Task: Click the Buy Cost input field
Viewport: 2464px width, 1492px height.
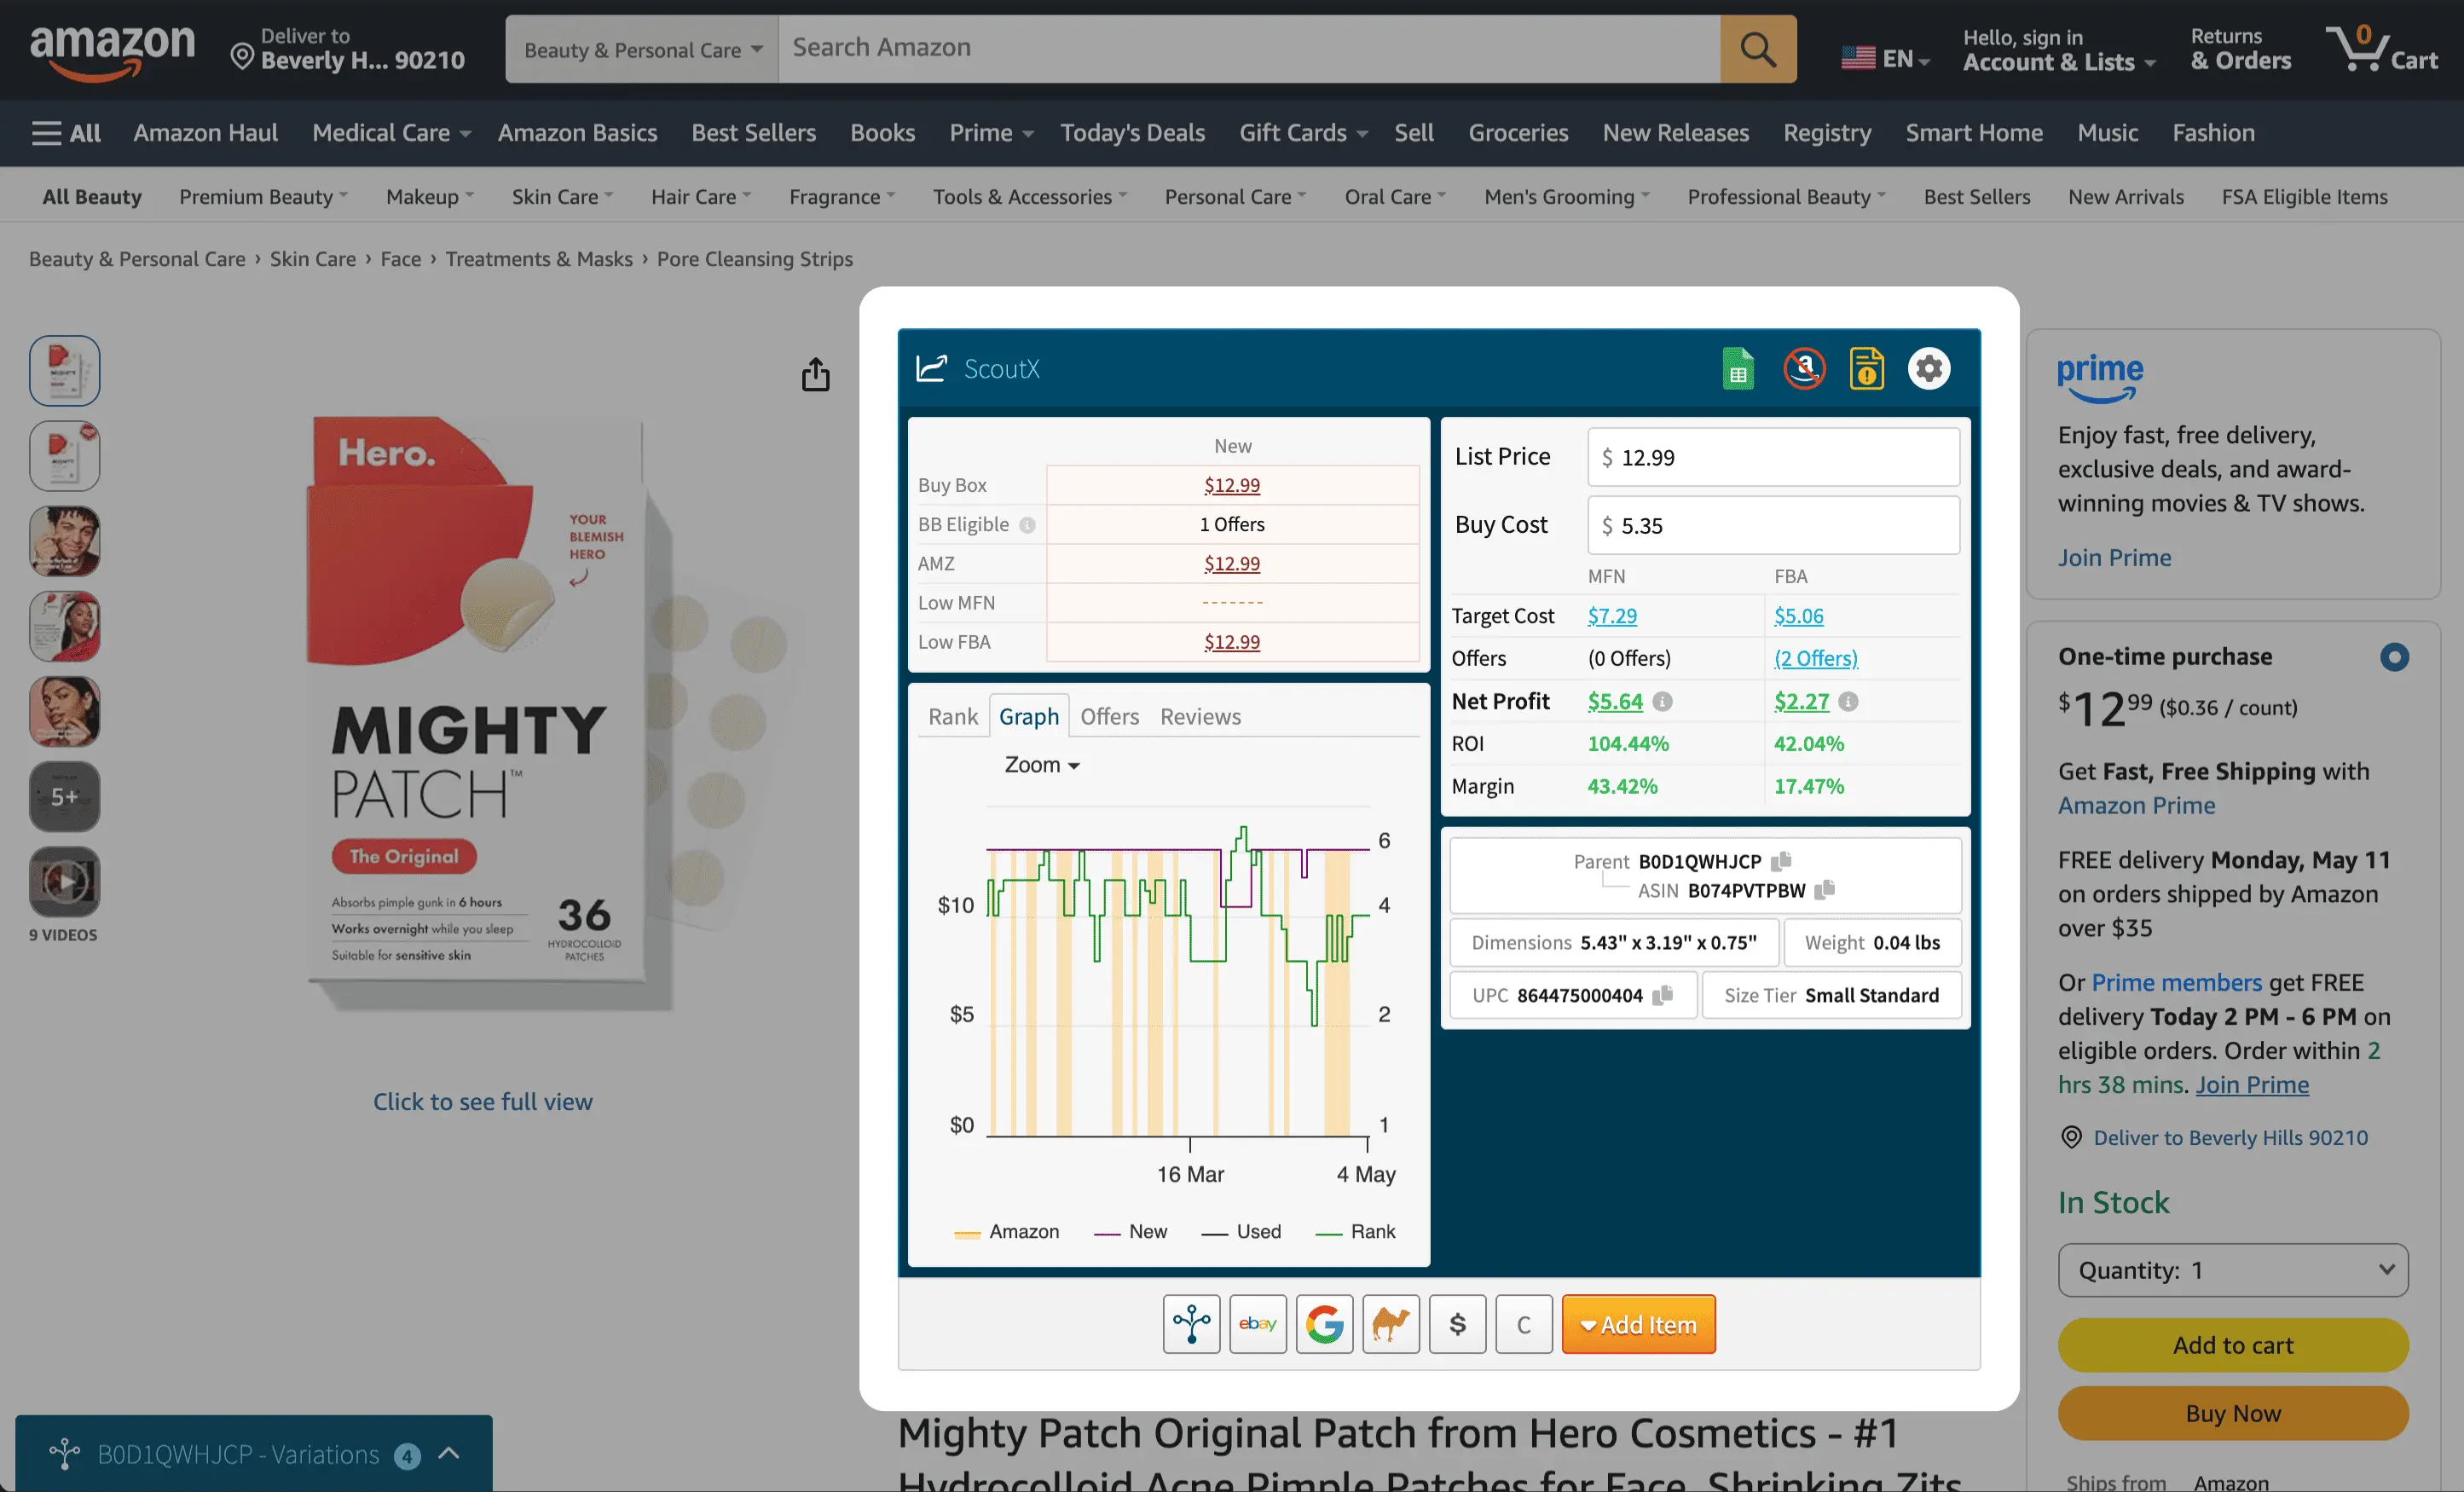Action: pyautogui.click(x=1773, y=525)
